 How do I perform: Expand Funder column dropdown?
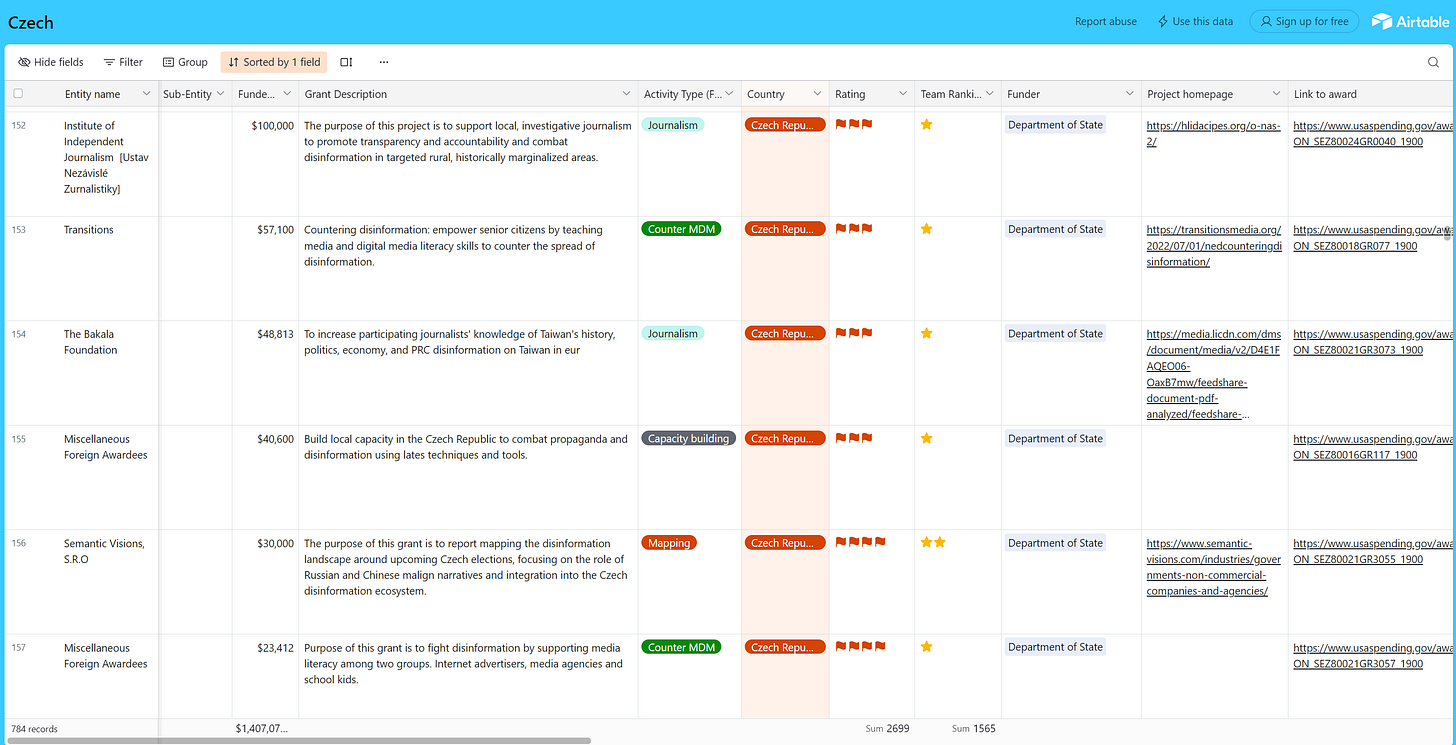tap(1129, 94)
